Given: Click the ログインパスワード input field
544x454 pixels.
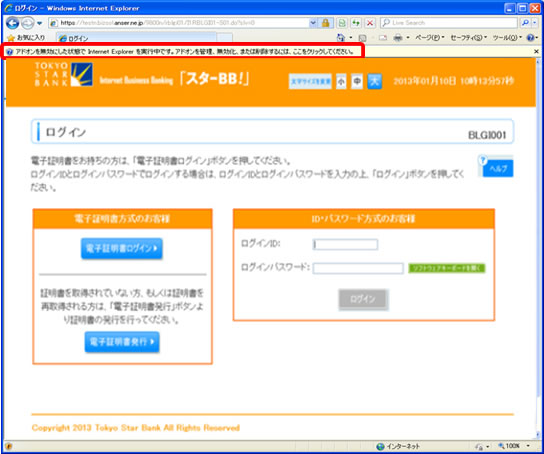Looking at the screenshot, I should pyautogui.click(x=358, y=268).
